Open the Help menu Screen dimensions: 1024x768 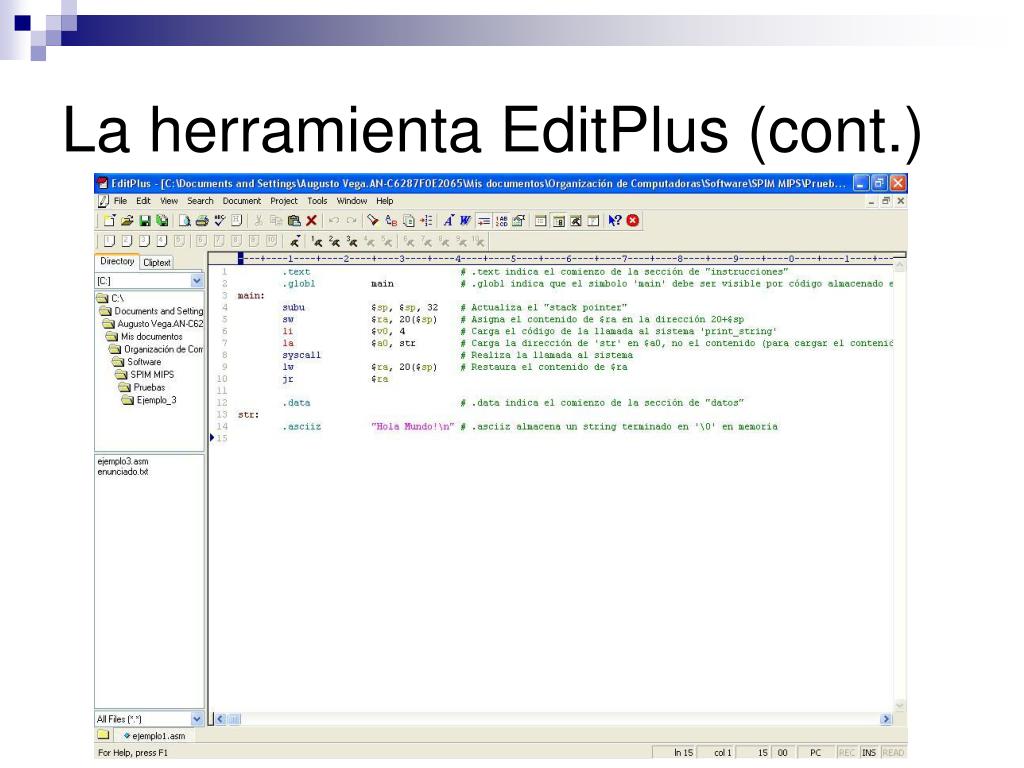click(385, 201)
